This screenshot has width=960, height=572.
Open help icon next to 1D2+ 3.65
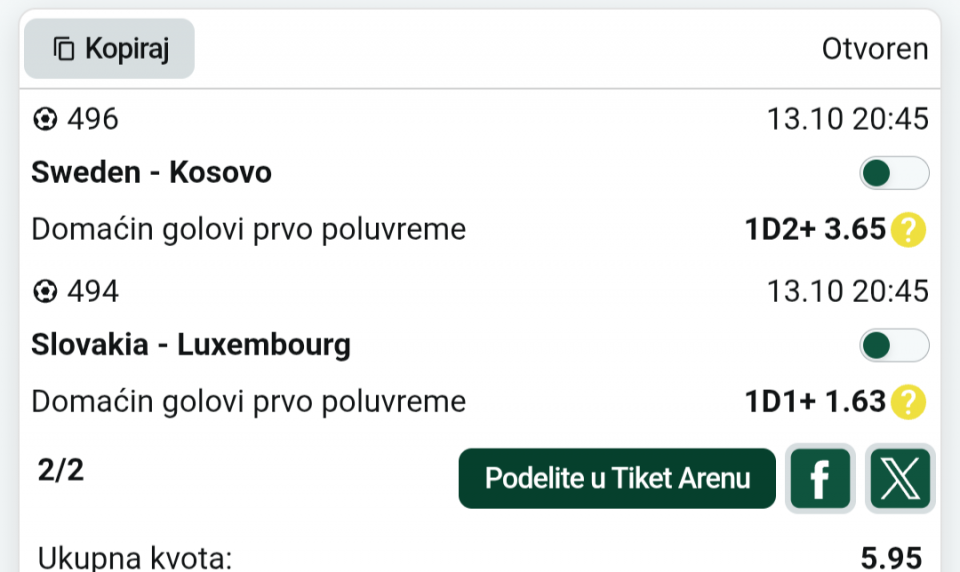(x=908, y=230)
